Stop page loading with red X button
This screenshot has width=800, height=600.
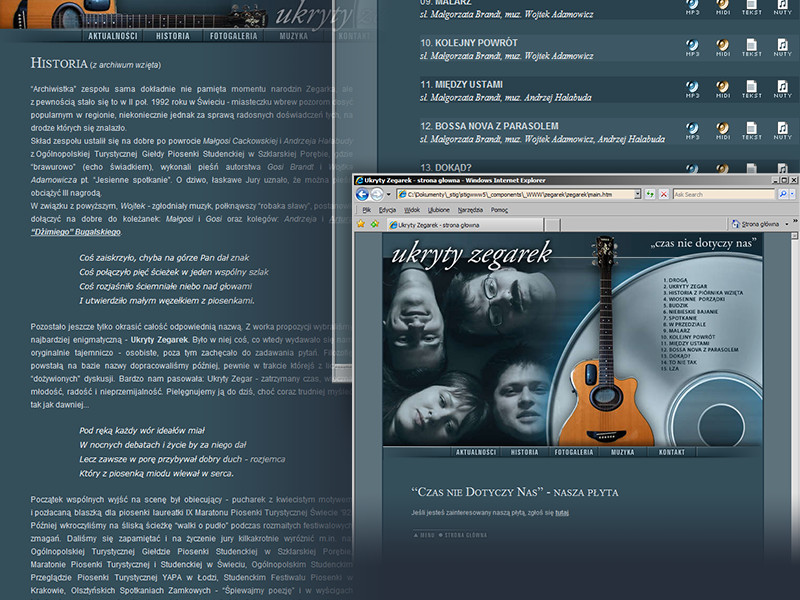(x=663, y=194)
